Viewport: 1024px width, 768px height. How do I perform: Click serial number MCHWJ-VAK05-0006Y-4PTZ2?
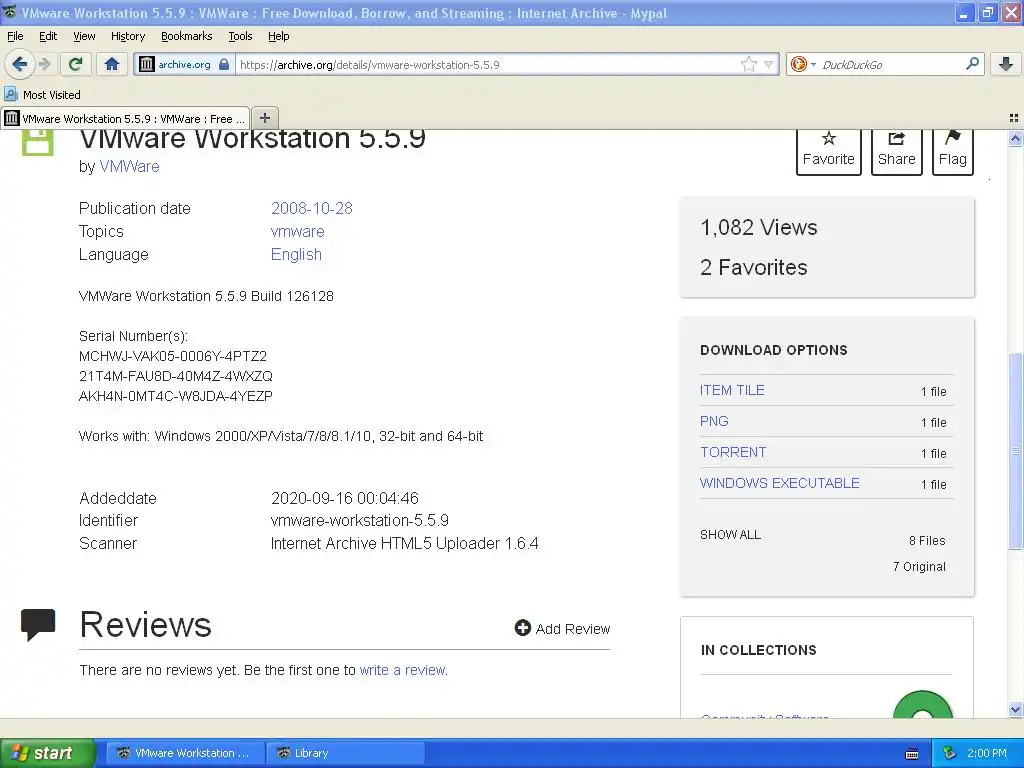(x=172, y=356)
